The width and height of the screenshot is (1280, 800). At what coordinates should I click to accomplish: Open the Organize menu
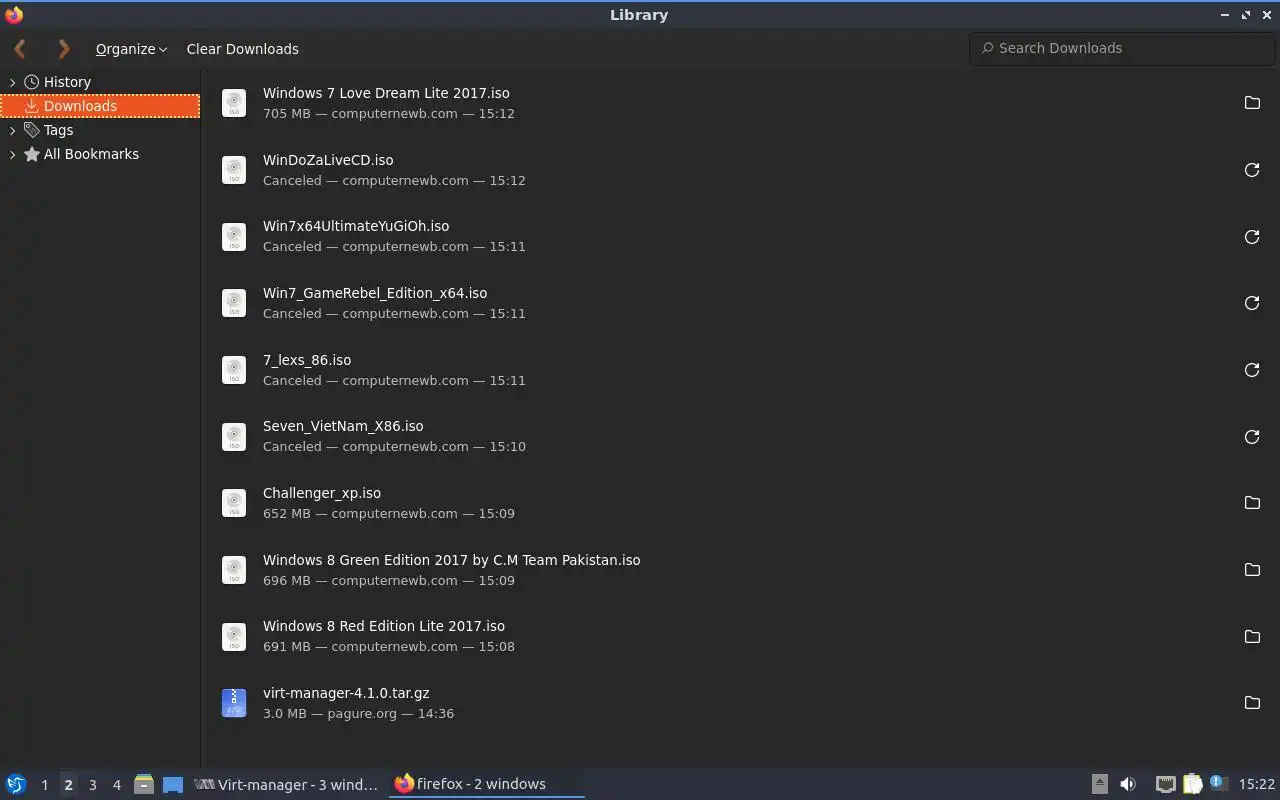pyautogui.click(x=131, y=49)
